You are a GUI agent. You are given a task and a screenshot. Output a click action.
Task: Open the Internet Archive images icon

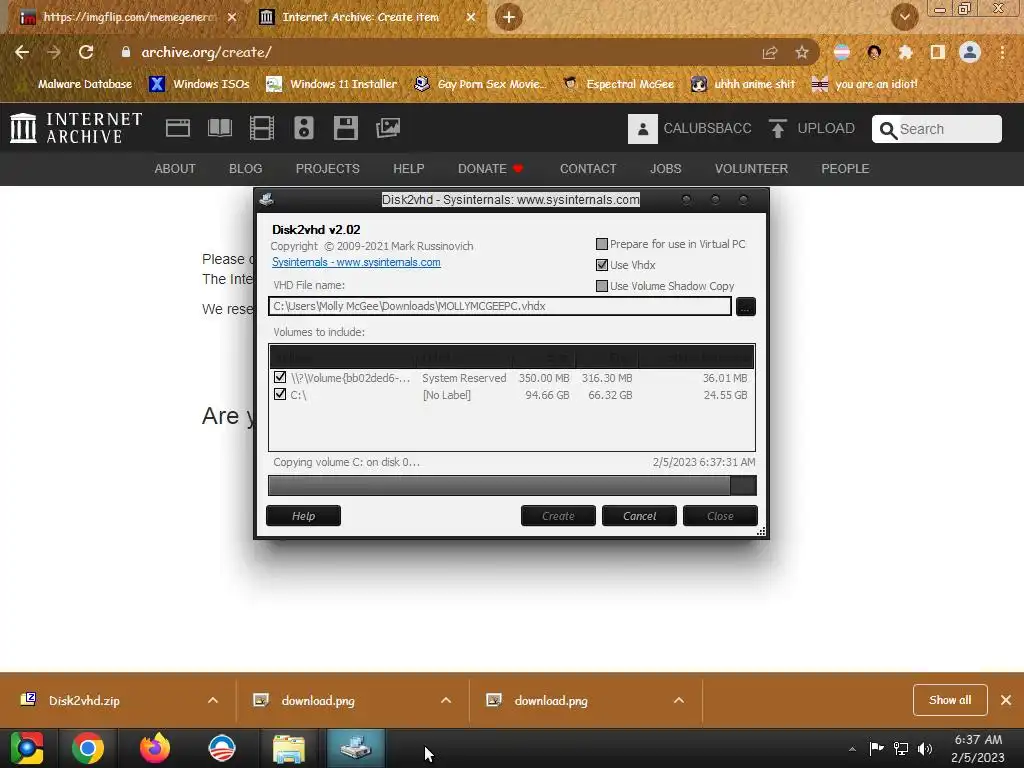click(x=388, y=128)
